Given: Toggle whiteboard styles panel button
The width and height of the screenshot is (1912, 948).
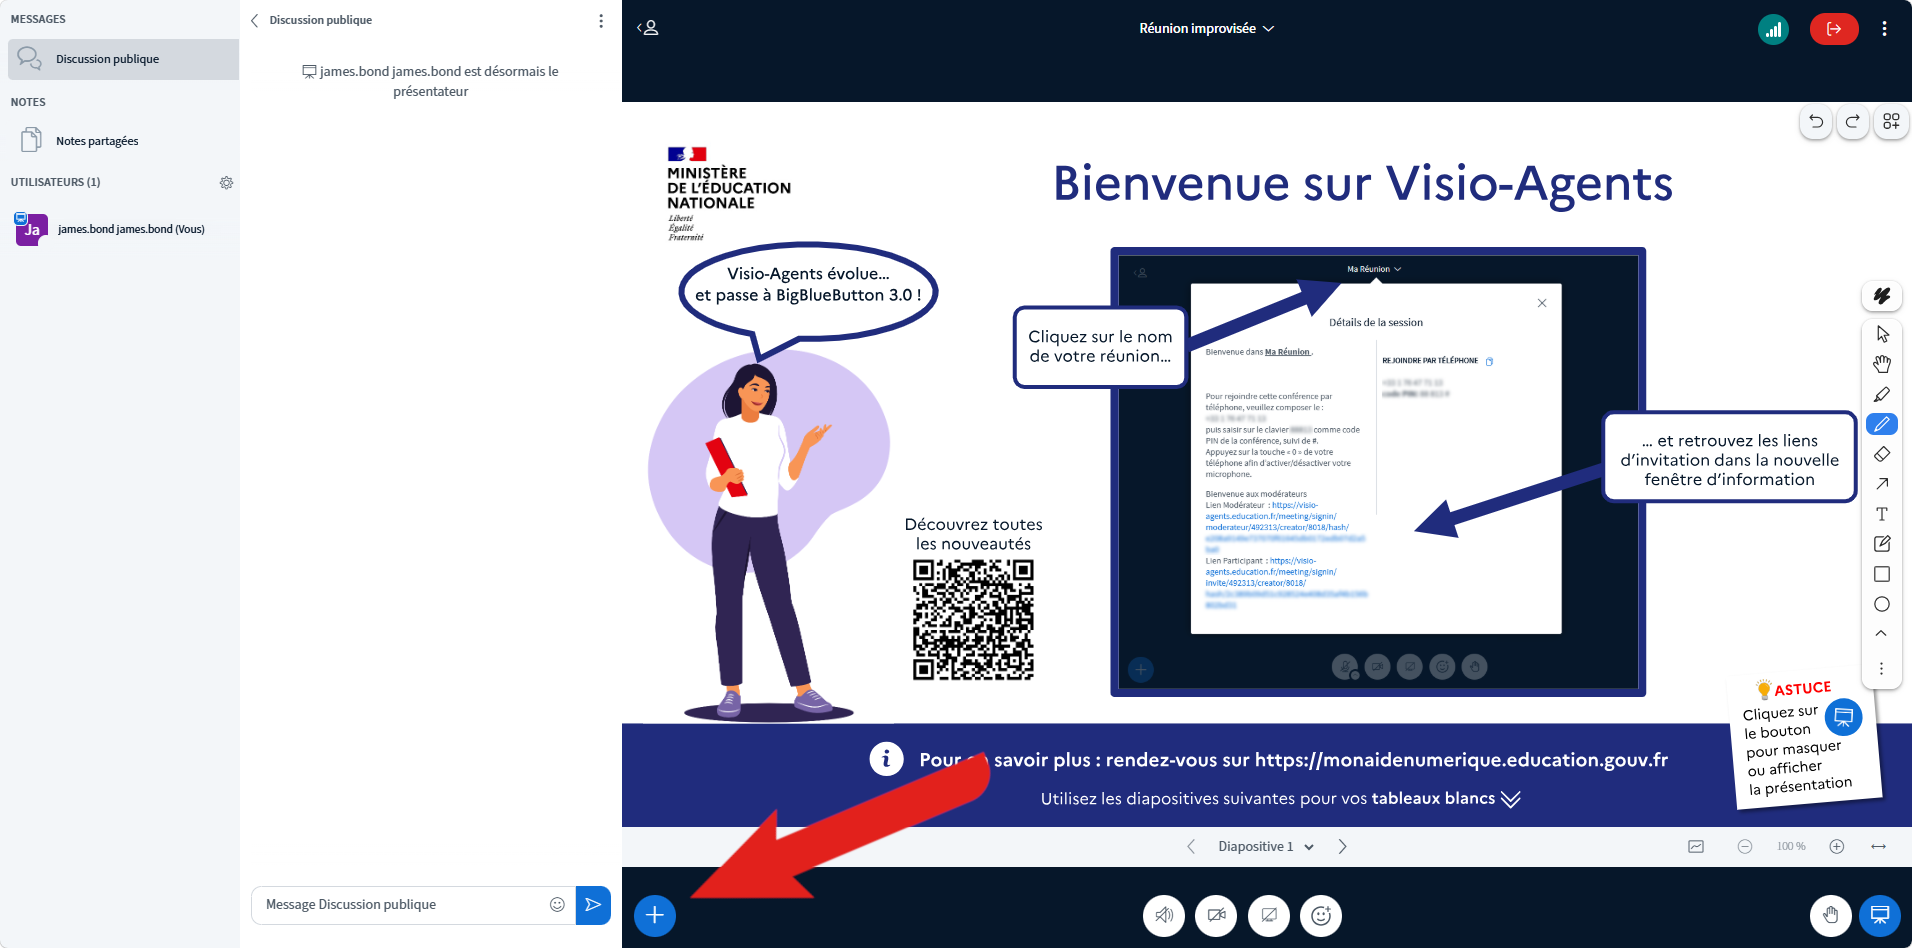Looking at the screenshot, I should tap(1882, 296).
